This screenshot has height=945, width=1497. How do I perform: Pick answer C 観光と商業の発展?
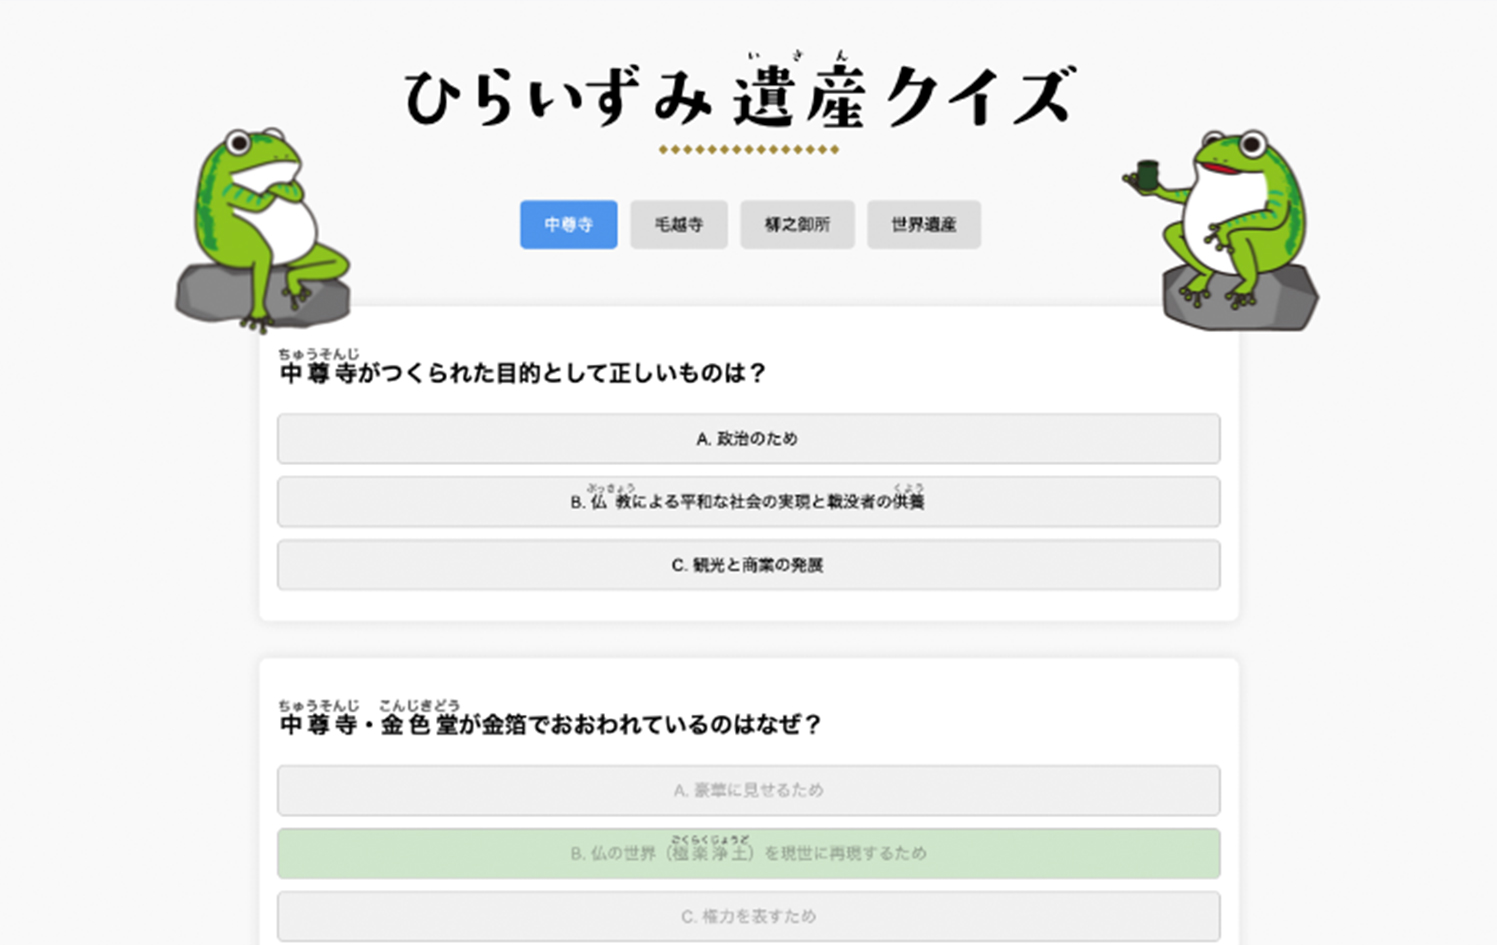747,564
